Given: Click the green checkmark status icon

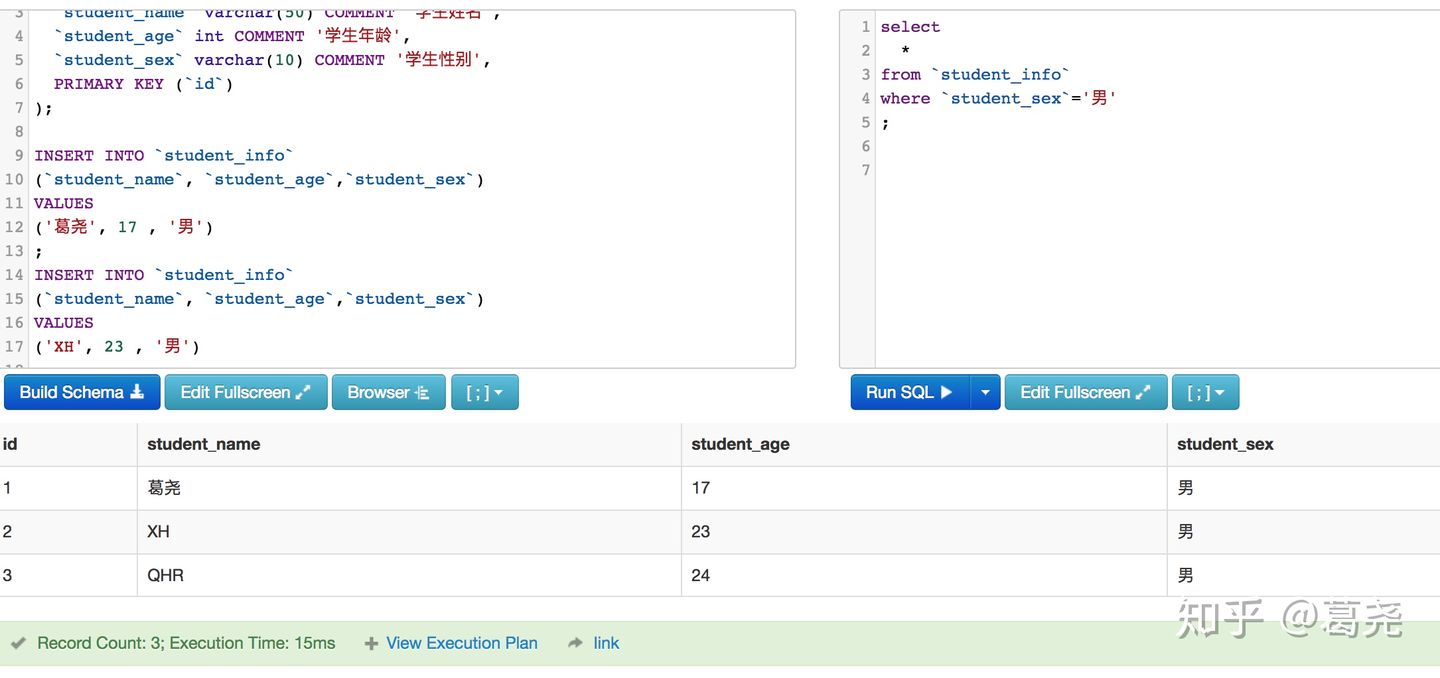Looking at the screenshot, I should (18, 644).
